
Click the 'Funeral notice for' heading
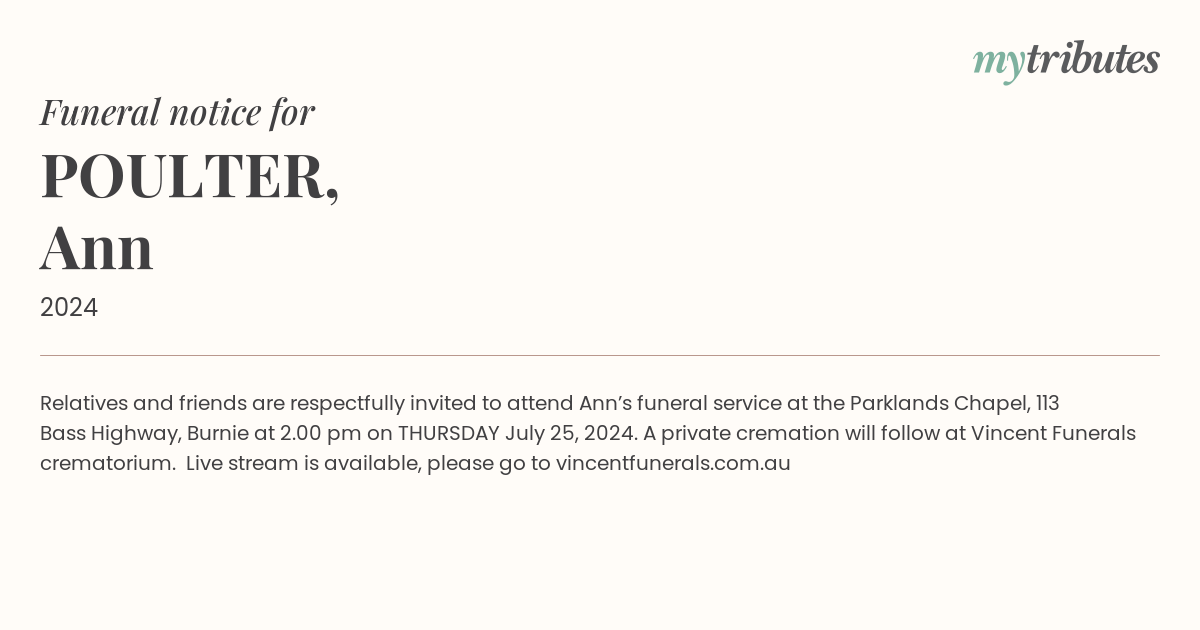coord(177,113)
